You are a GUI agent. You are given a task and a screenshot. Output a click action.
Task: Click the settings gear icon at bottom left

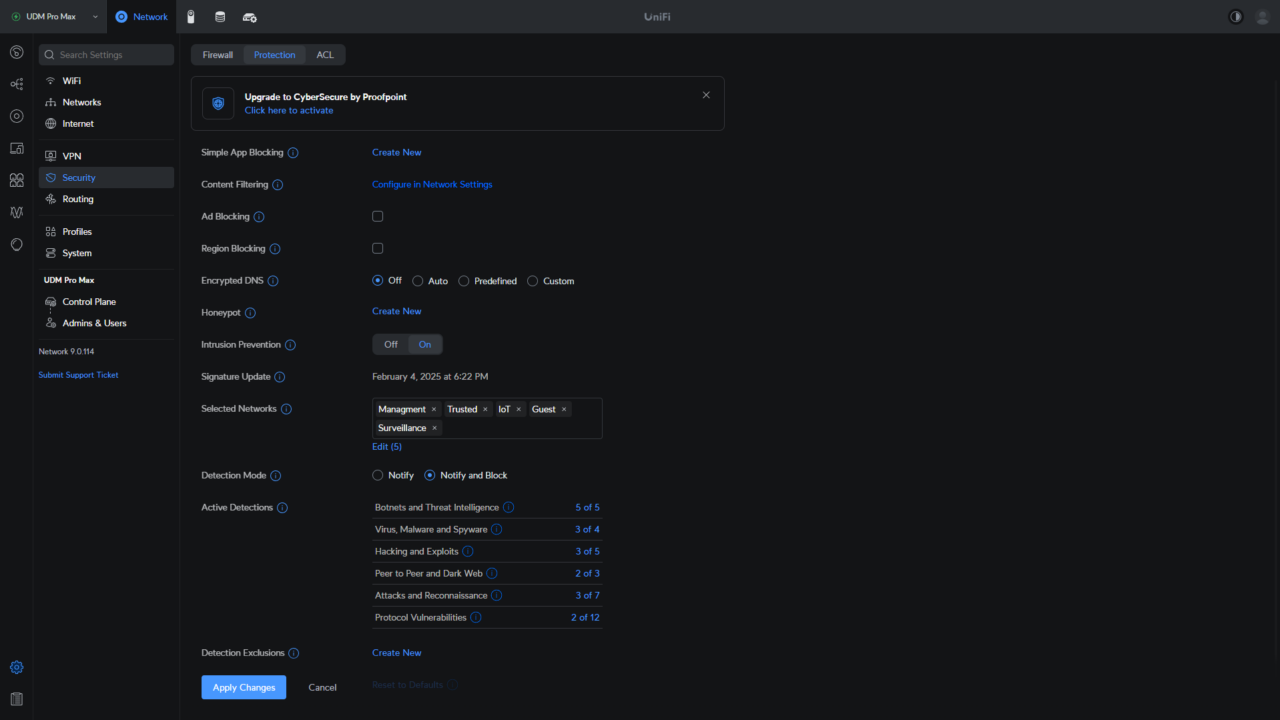click(x=16, y=668)
